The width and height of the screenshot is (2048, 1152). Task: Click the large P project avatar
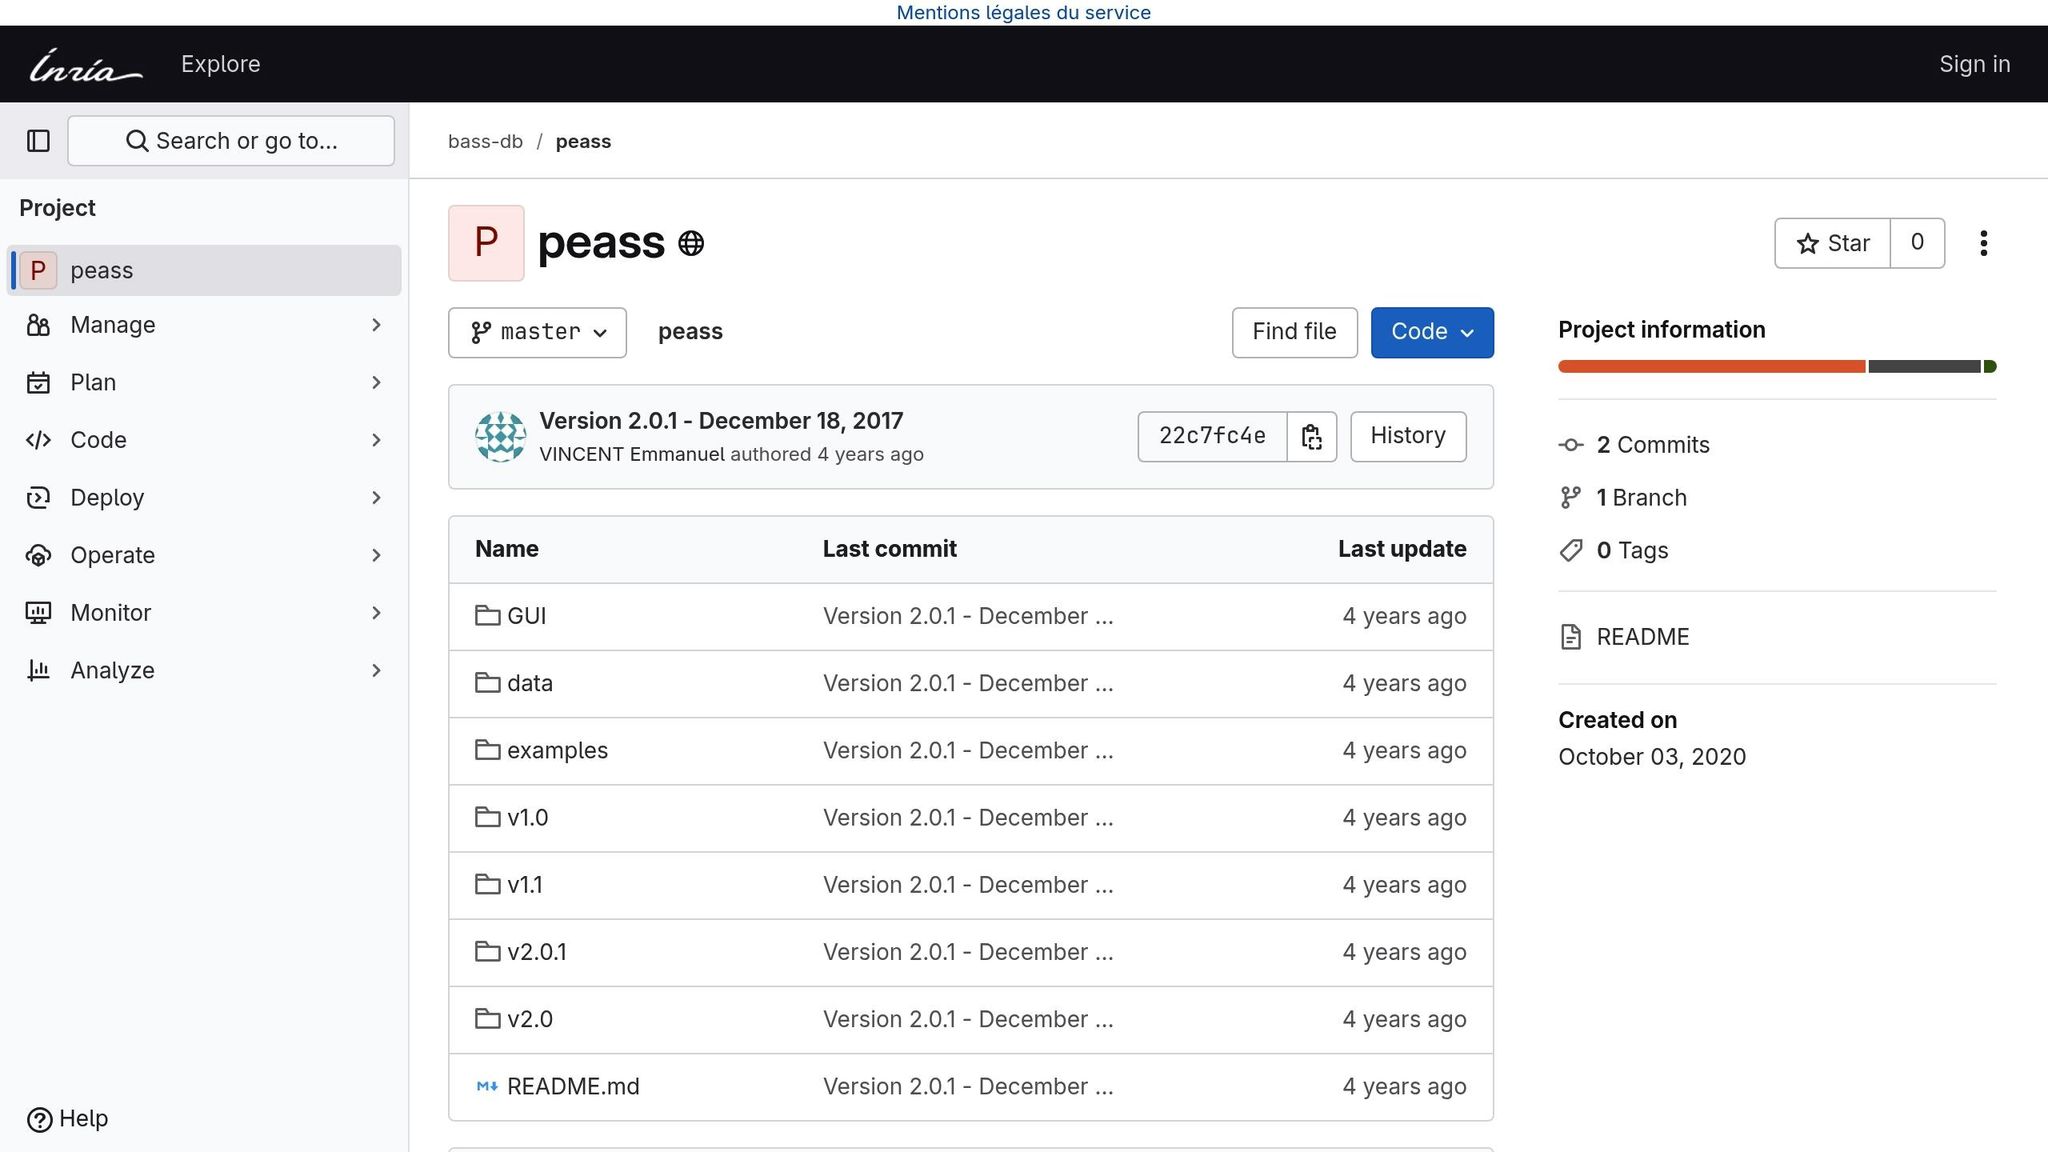(486, 243)
